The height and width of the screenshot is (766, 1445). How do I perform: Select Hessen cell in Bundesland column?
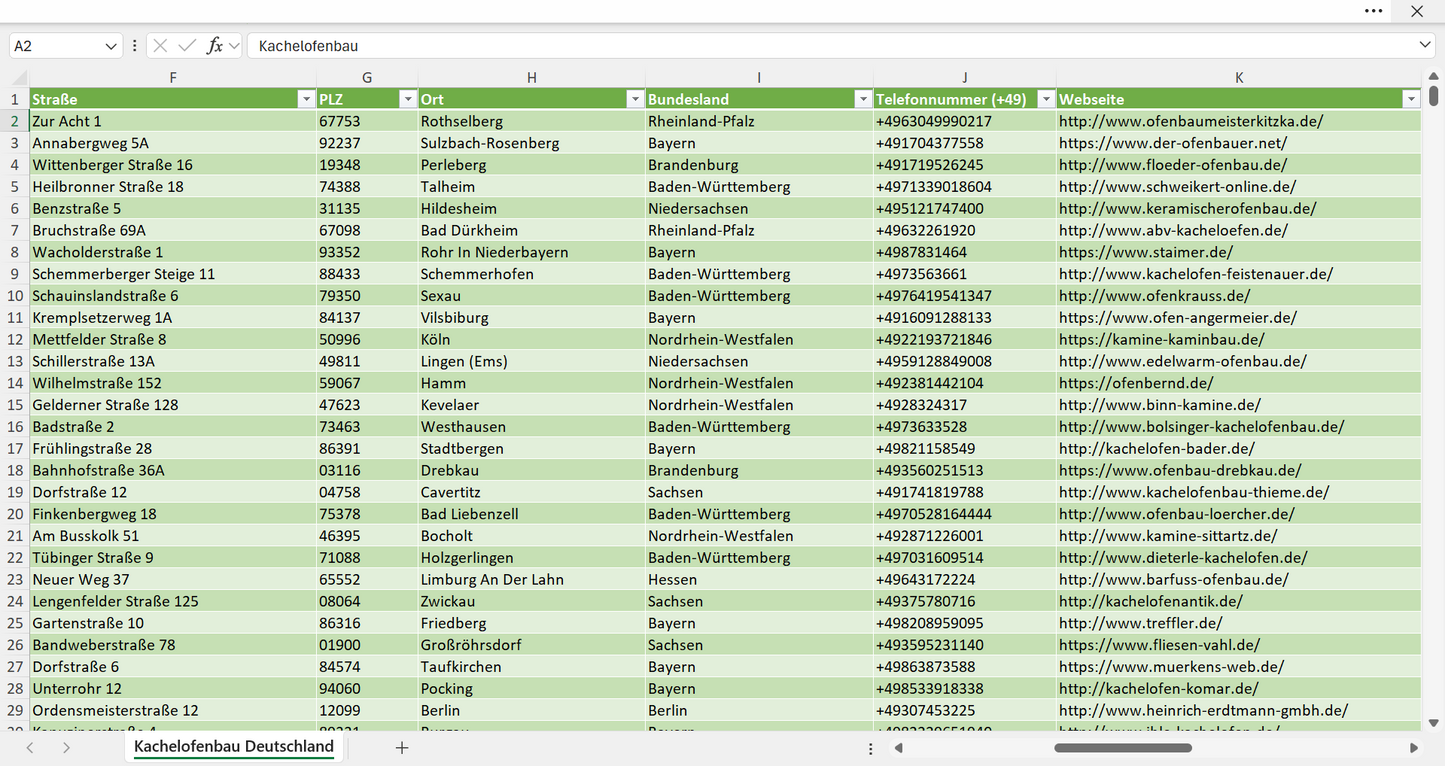click(x=759, y=579)
